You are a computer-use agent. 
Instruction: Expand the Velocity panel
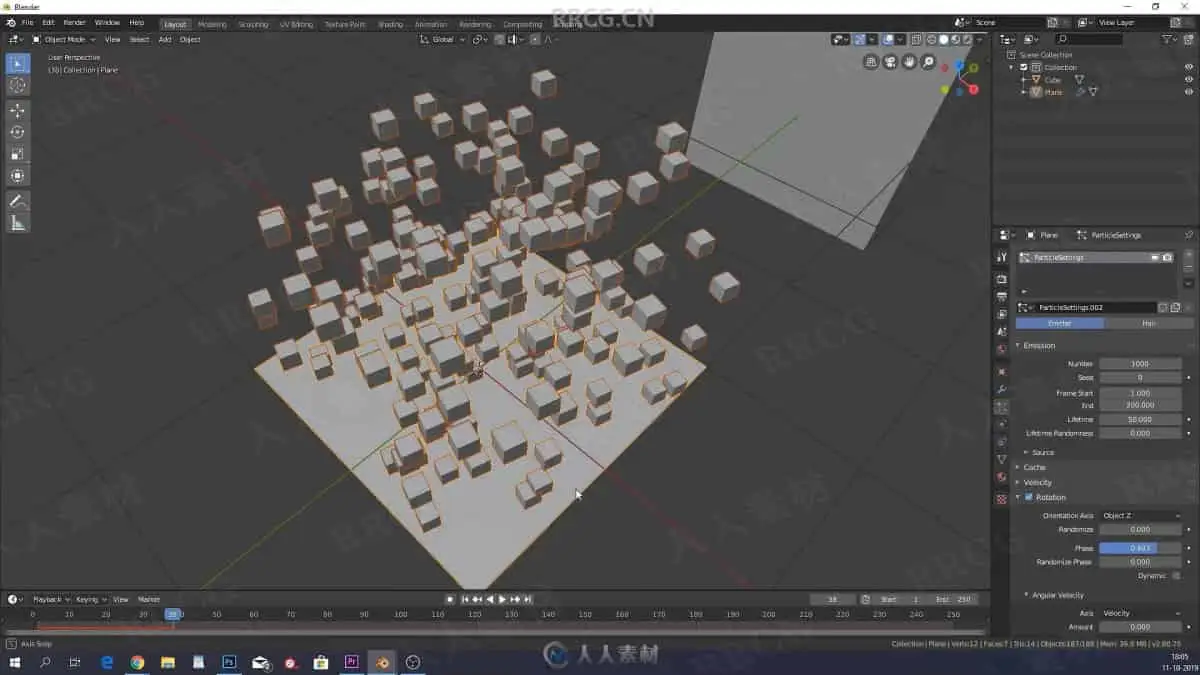1037,482
